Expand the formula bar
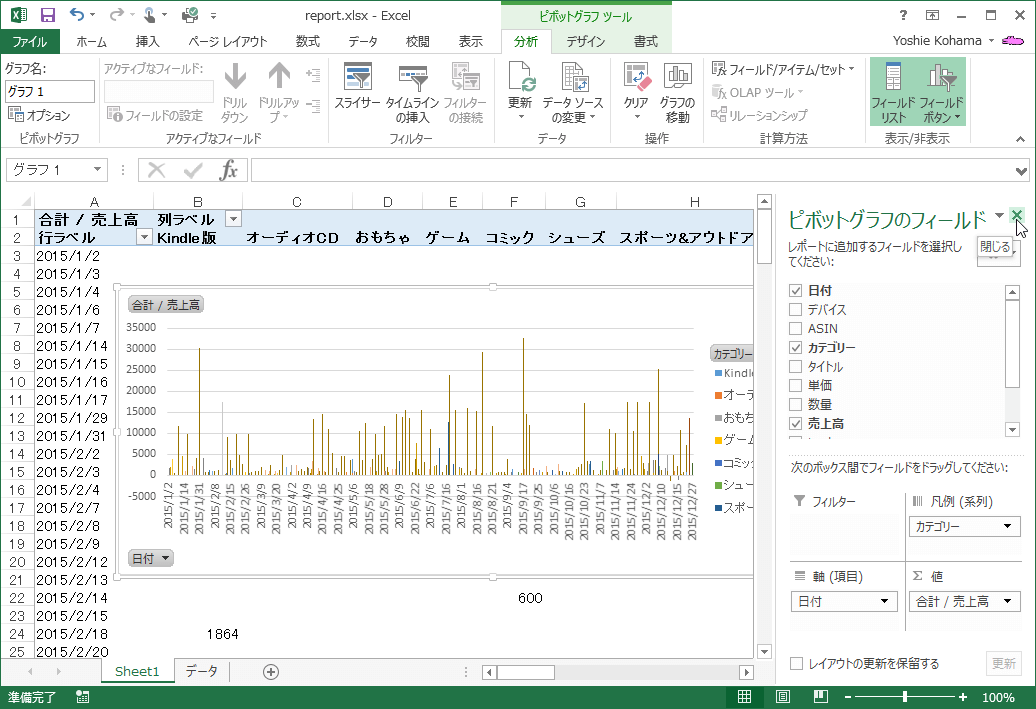The height and width of the screenshot is (709, 1036). tap(1021, 171)
